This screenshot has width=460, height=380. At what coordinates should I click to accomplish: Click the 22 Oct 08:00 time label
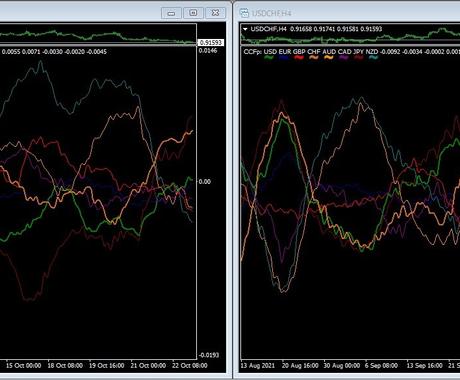point(190,366)
